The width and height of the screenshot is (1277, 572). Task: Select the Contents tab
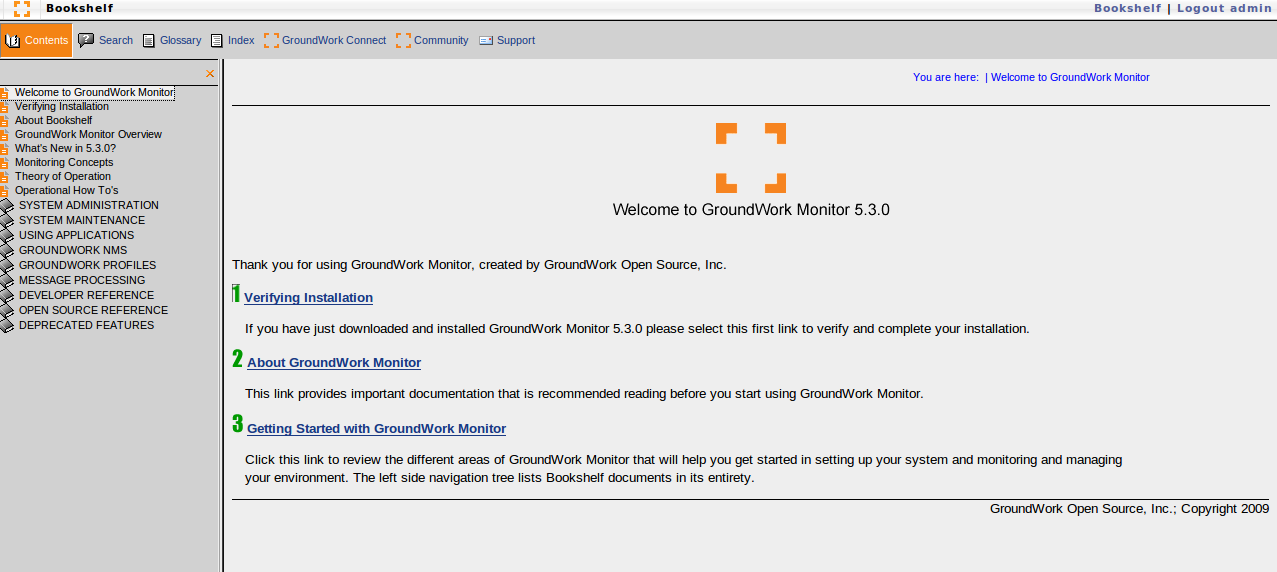tap(37, 41)
